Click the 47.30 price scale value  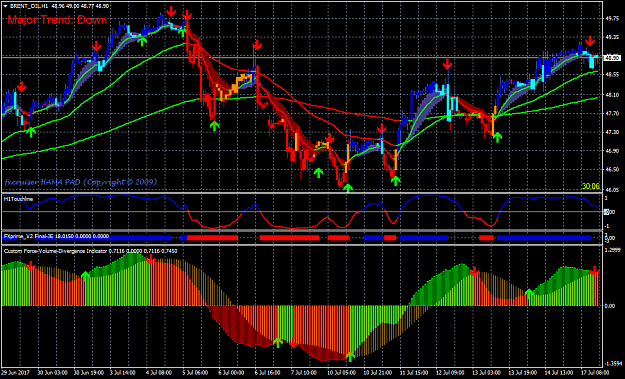click(x=612, y=132)
